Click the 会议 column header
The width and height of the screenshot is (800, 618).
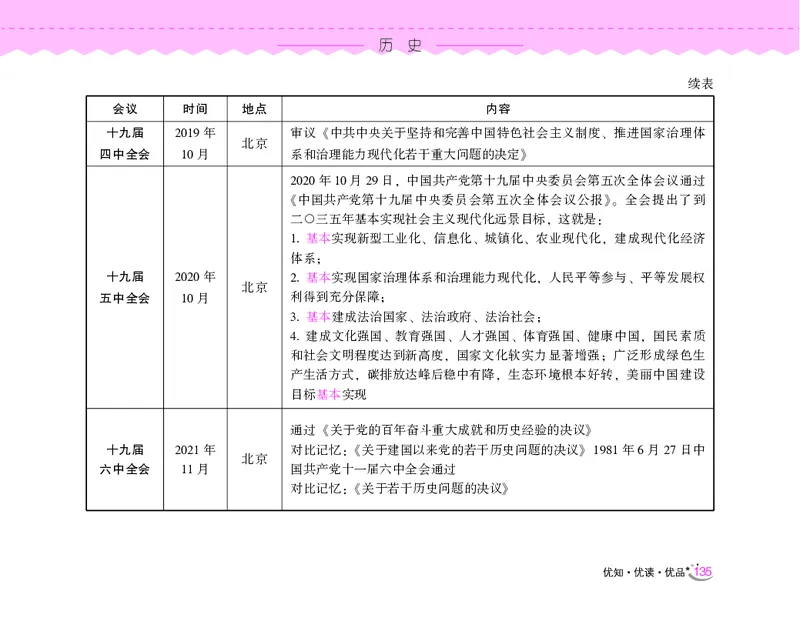coord(124,109)
